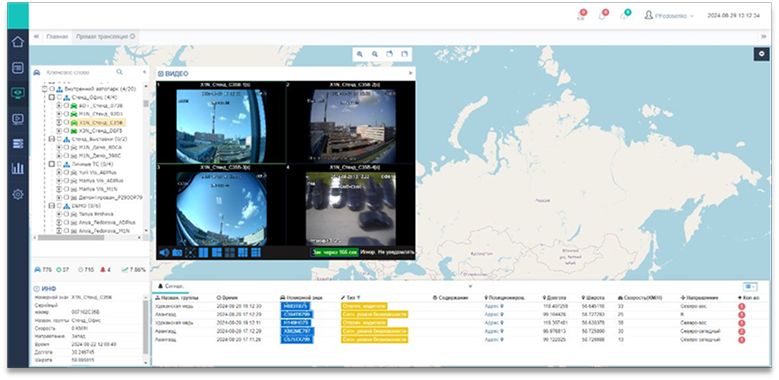
Task: Open the user account dropdown in header
Action: [x=669, y=15]
